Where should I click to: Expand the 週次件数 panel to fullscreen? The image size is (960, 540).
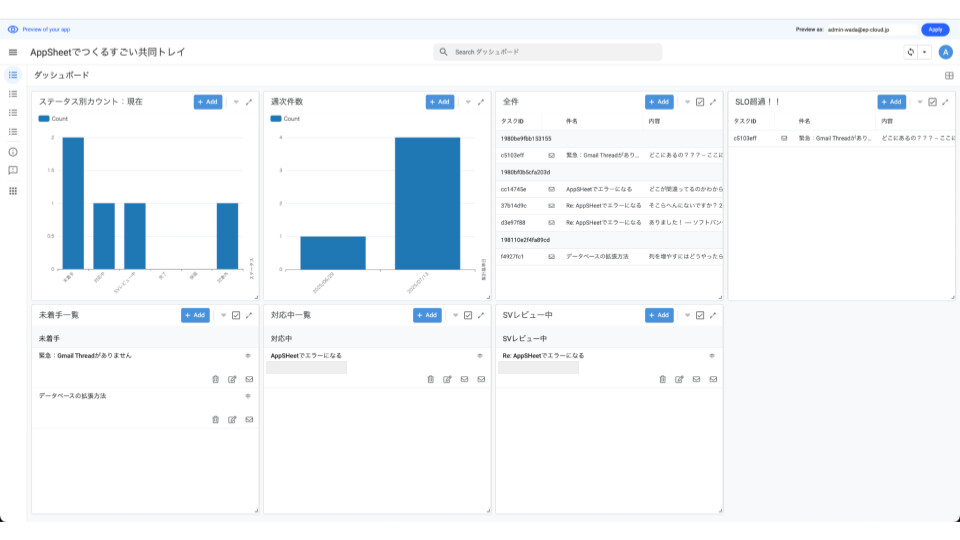click(481, 102)
